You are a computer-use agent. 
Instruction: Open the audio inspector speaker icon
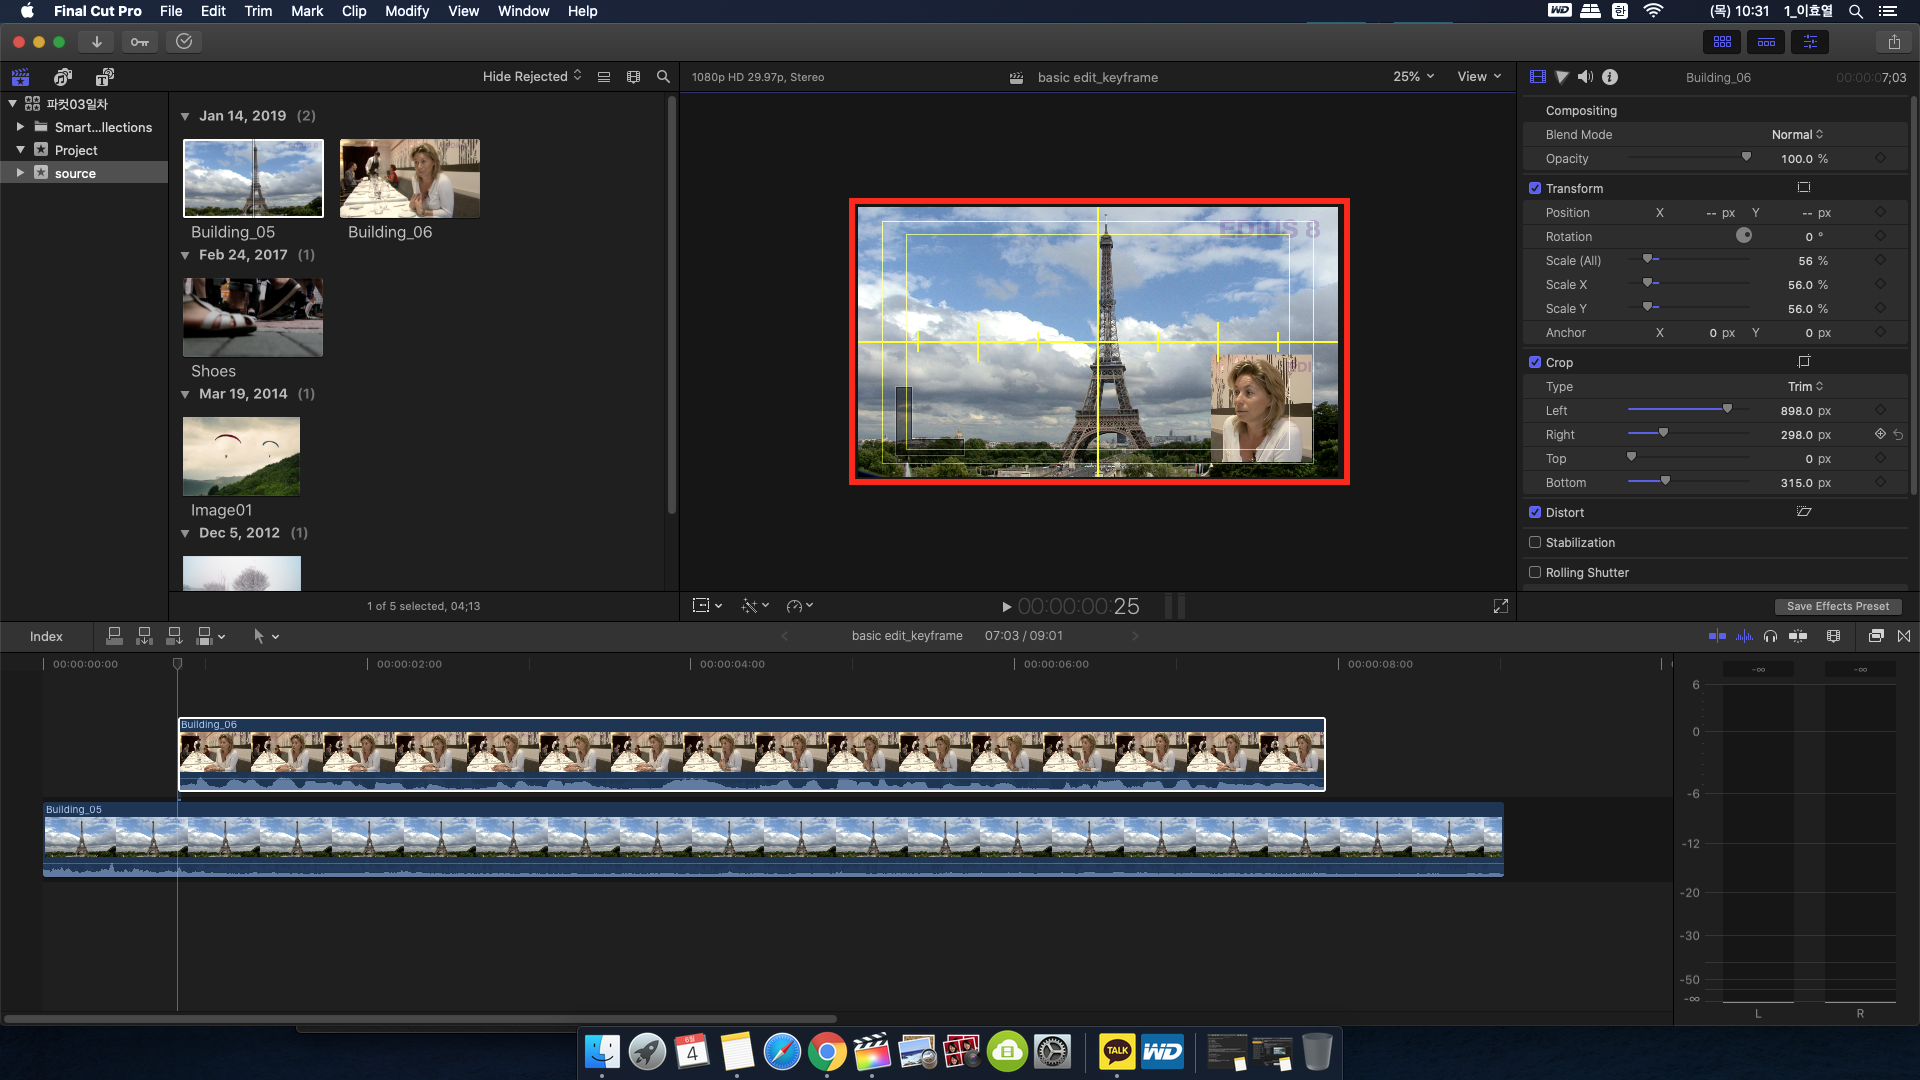coord(1585,77)
